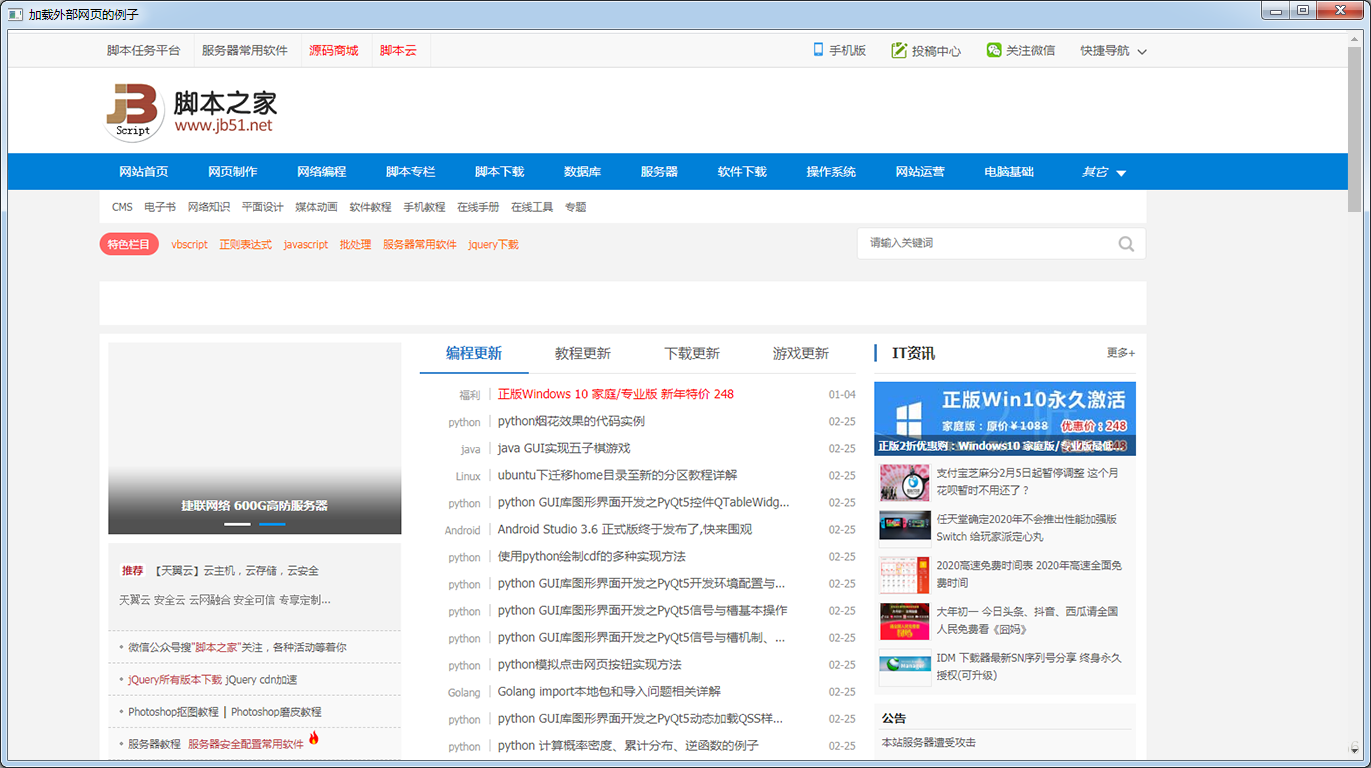This screenshot has height=768, width=1371.
Task: Switch to the 教程更新 tab
Action: tap(581, 352)
